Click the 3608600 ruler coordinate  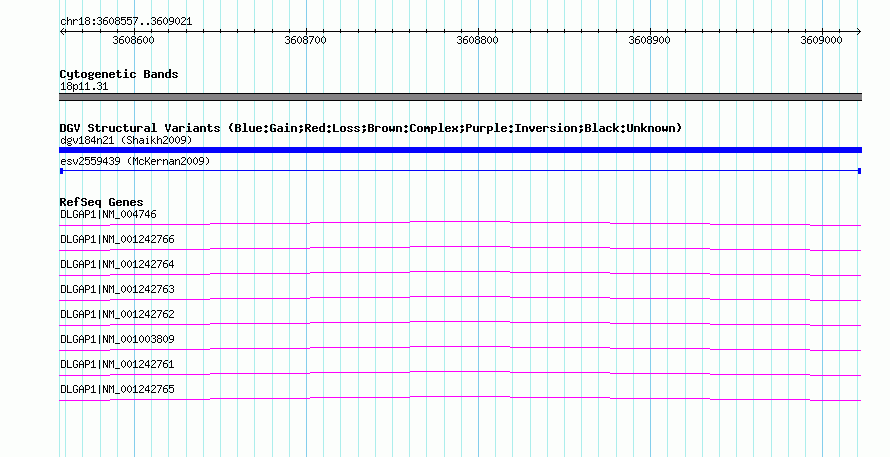click(133, 40)
